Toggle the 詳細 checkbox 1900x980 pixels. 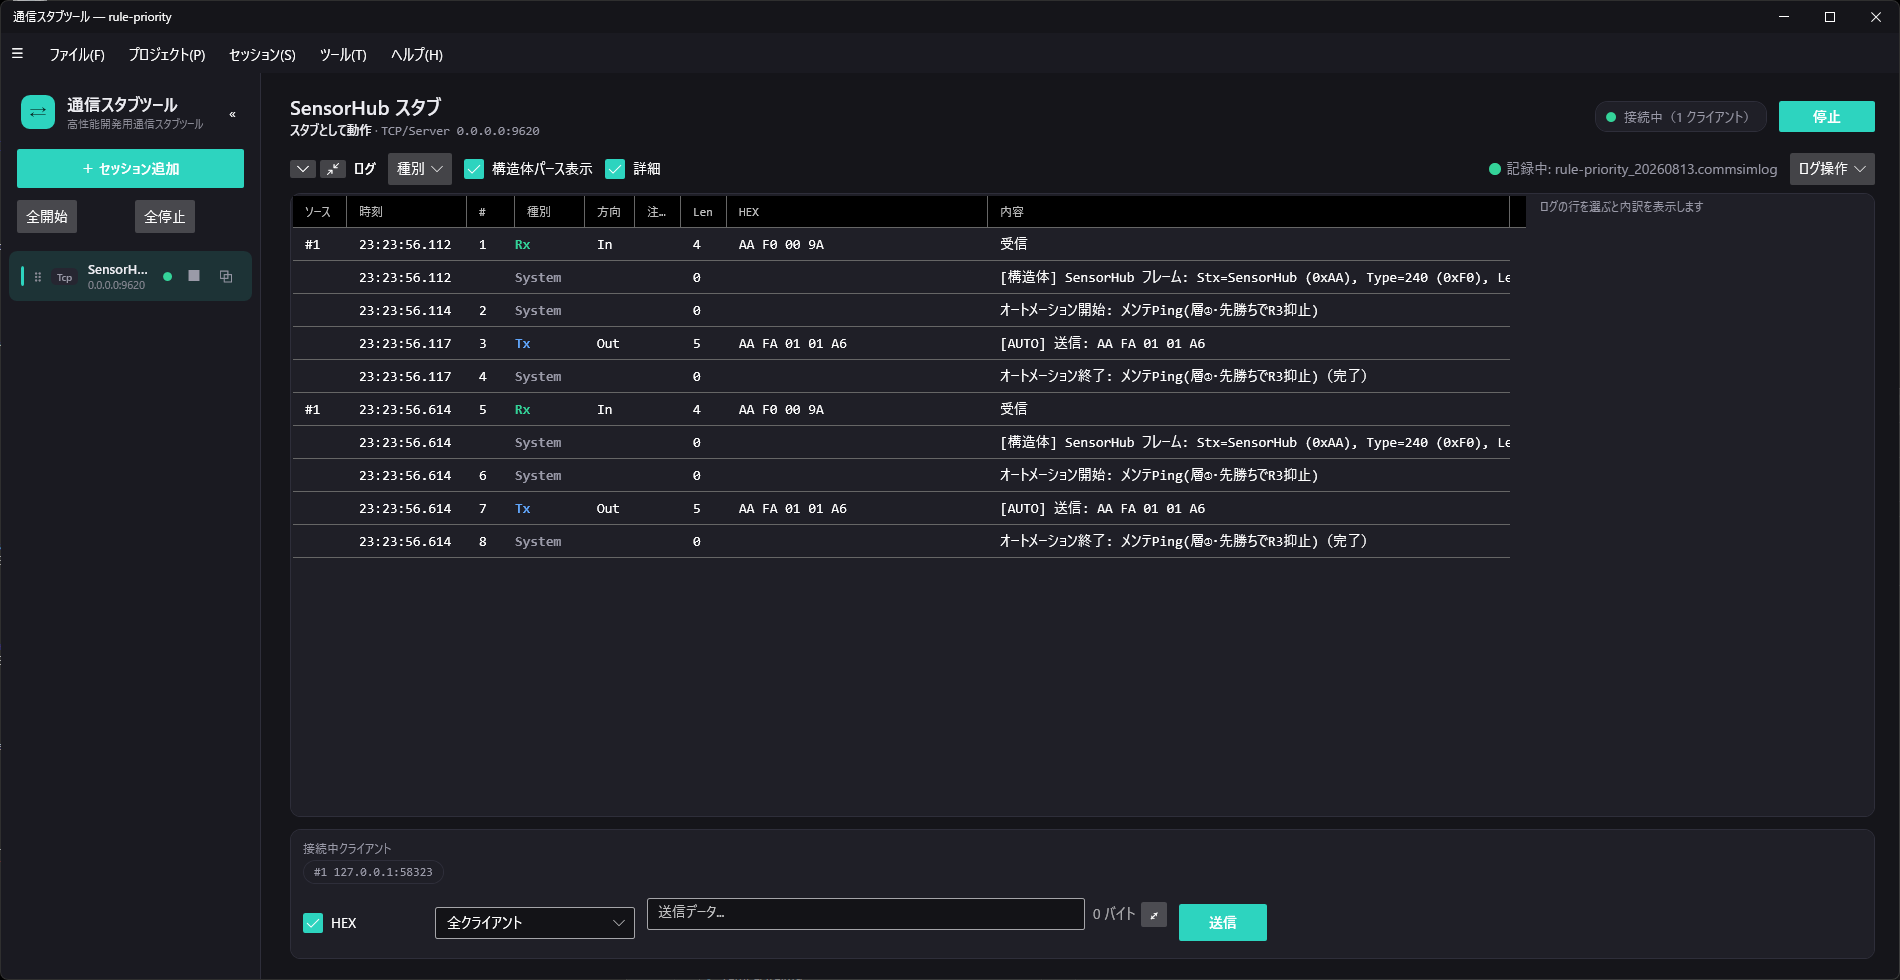[x=615, y=169]
